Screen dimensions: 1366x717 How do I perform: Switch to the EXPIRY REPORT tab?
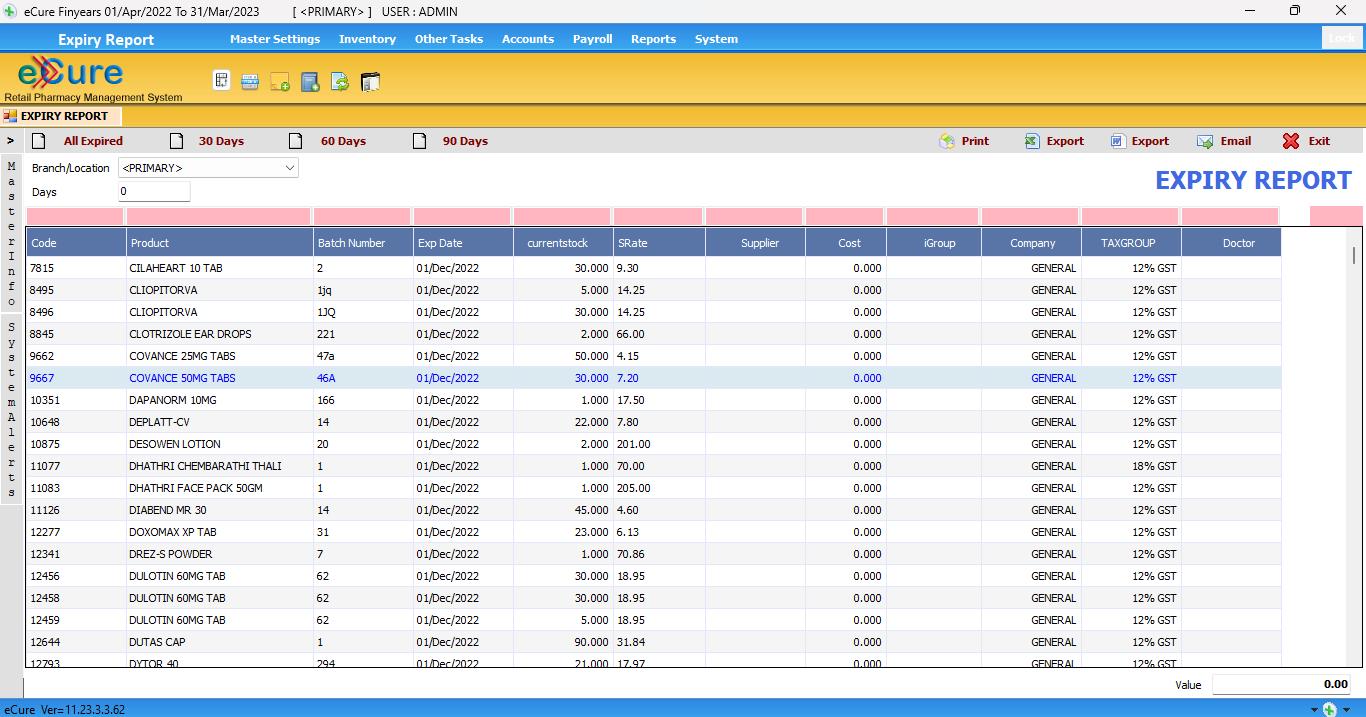tap(63, 116)
